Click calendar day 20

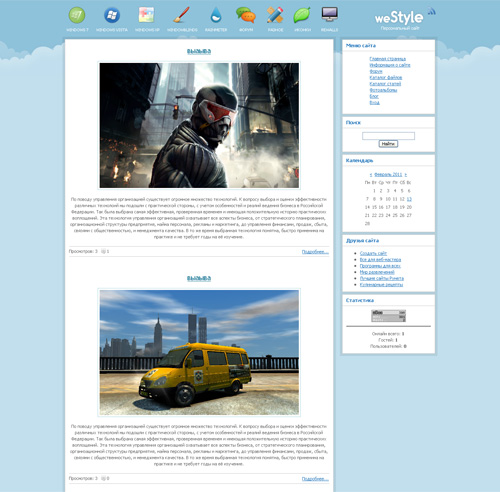click(409, 207)
